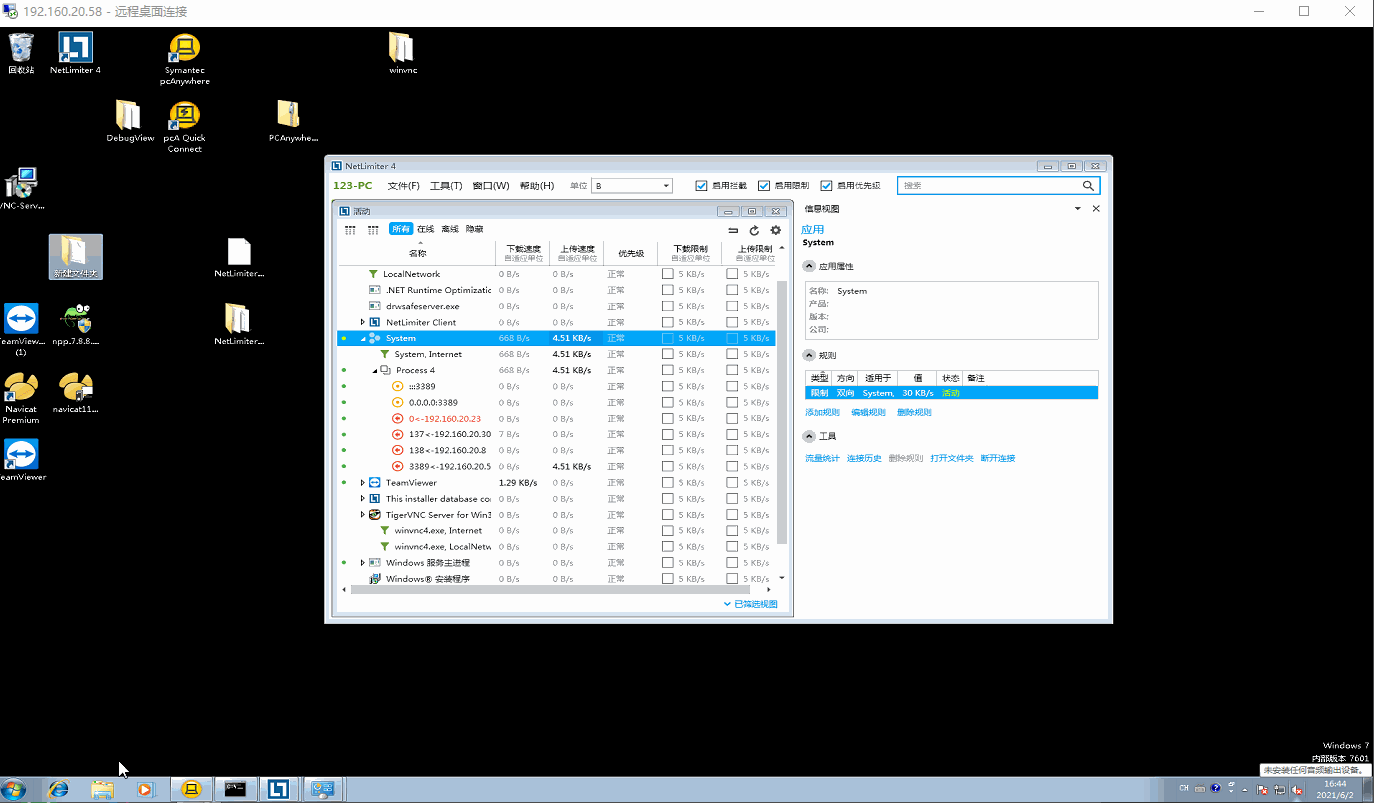This screenshot has height=803, width=1374.
Task: Open the 帮助(H) menu
Action: coord(537,186)
